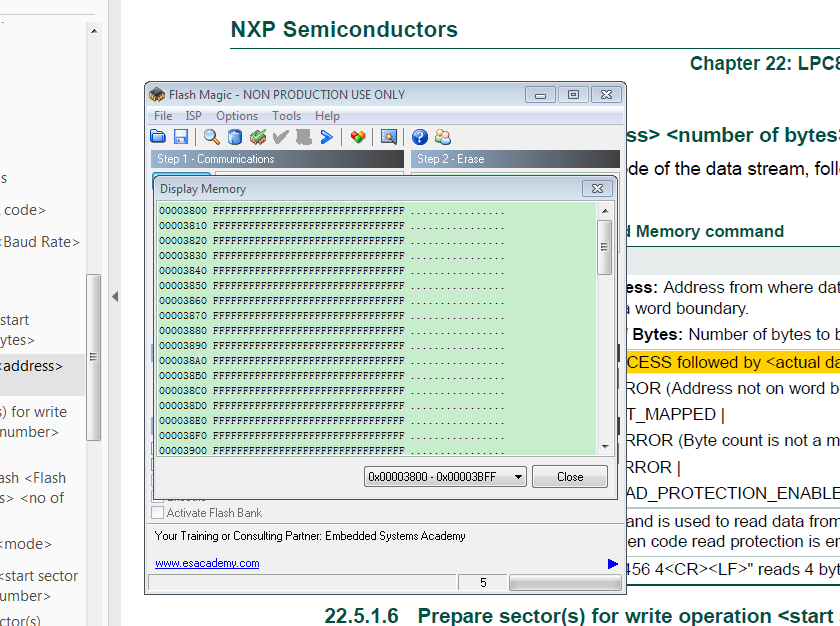
Task: Click the blue arrow Go To icon
Action: [327, 137]
